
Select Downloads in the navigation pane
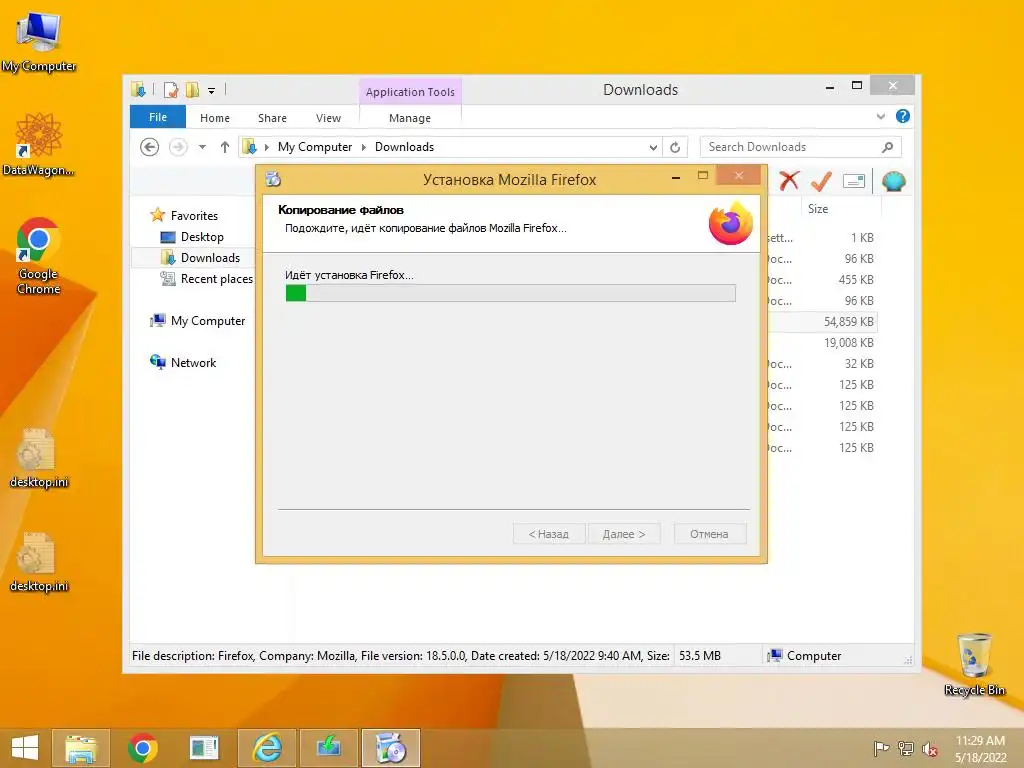[210, 257]
